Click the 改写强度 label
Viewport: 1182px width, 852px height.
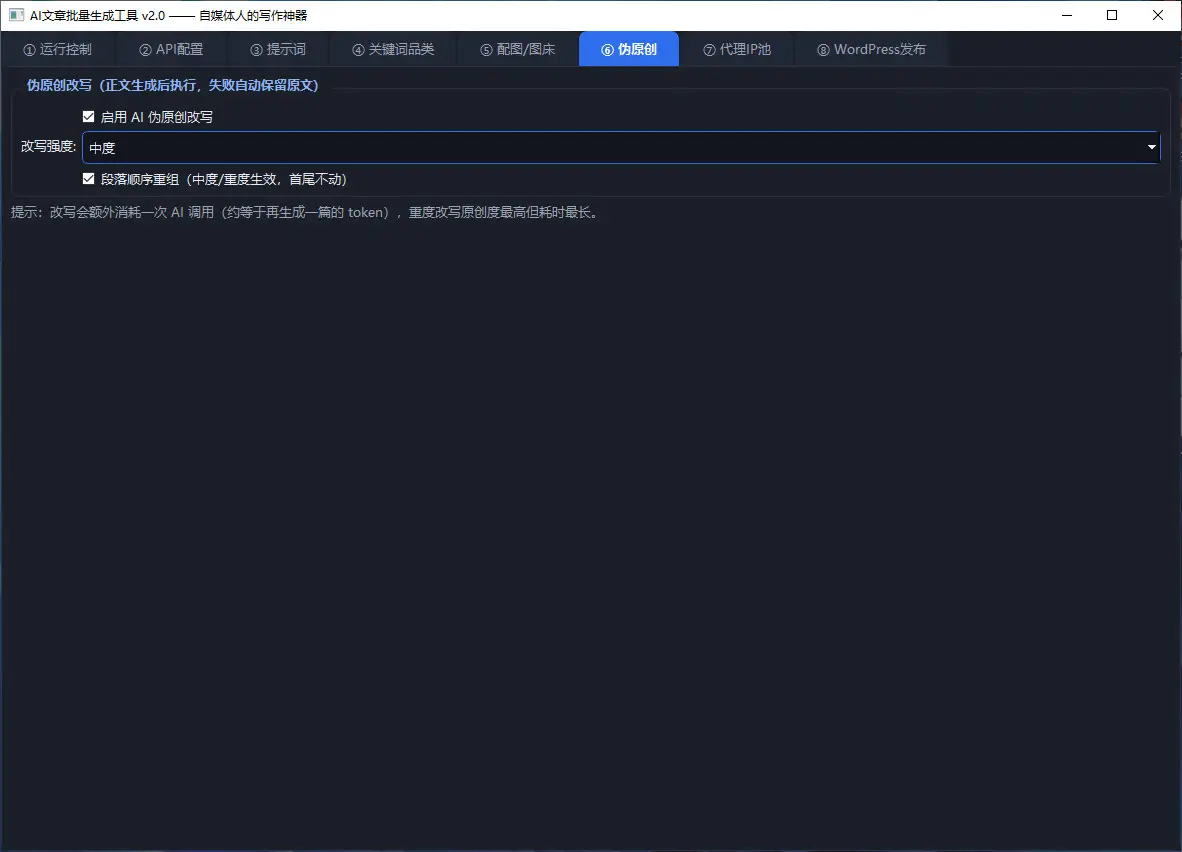point(48,146)
